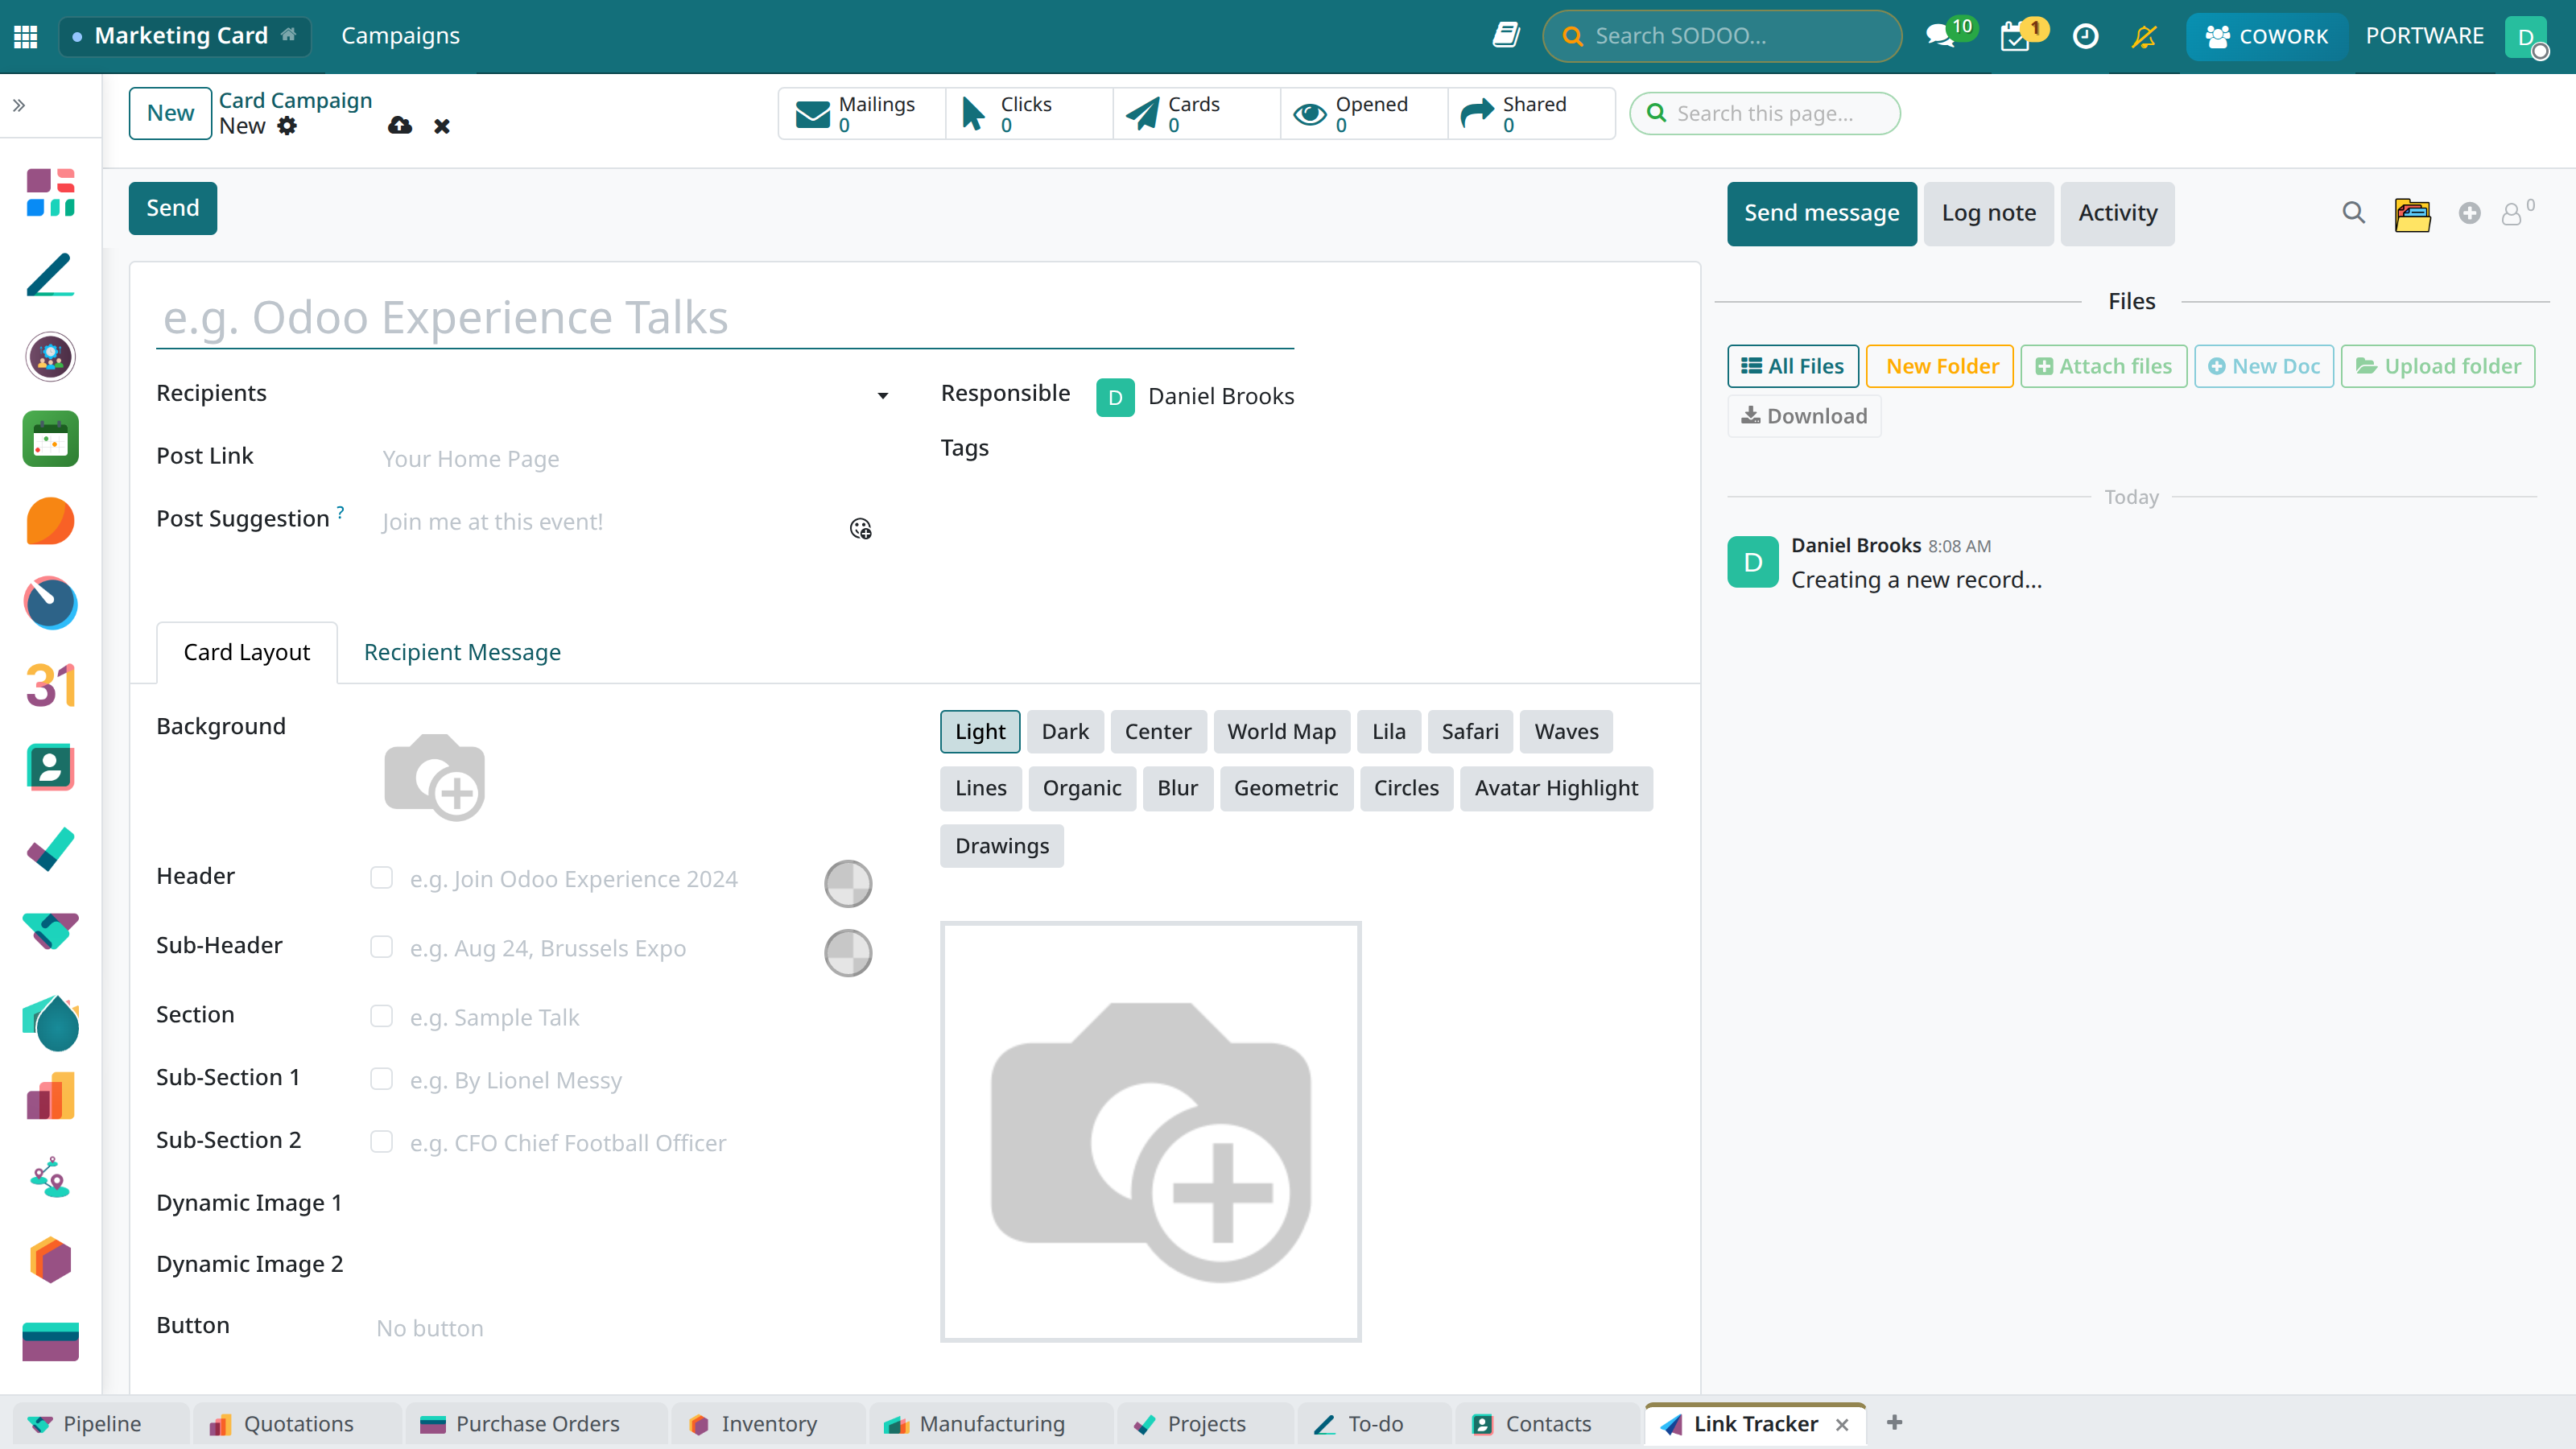Click the clock timer icon in top bar

[x=2085, y=36]
